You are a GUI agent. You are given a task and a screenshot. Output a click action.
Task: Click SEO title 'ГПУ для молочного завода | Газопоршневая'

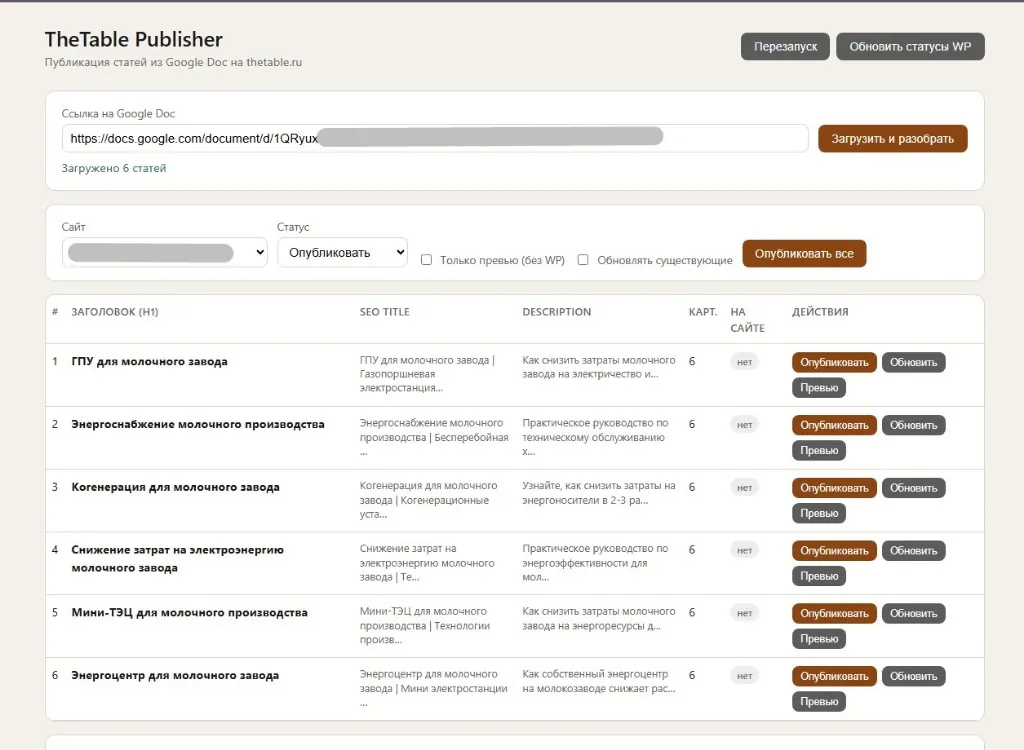click(427, 367)
